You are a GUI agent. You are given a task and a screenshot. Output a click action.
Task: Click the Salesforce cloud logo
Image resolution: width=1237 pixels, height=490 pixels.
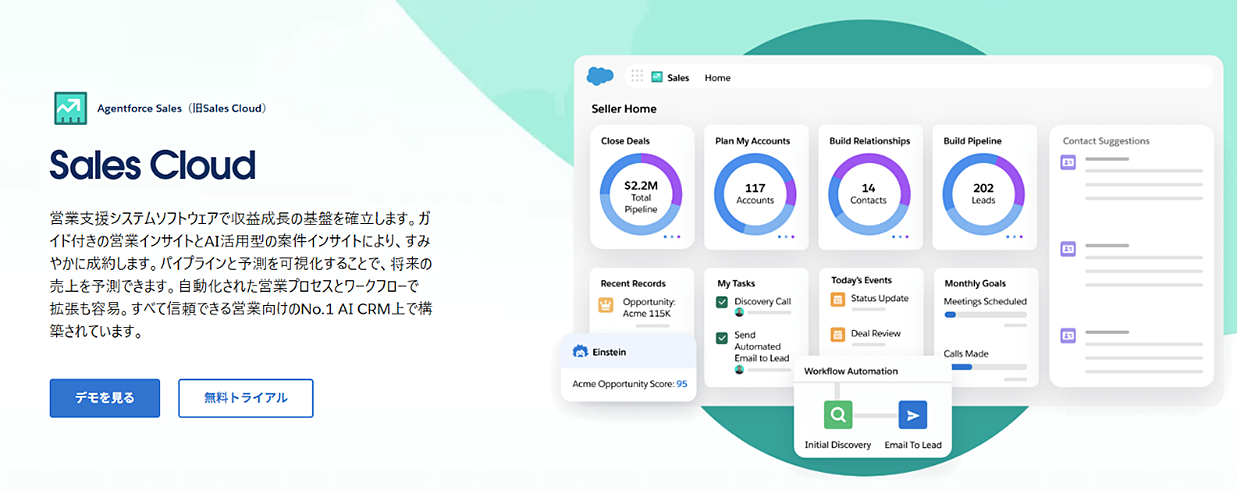(600, 76)
